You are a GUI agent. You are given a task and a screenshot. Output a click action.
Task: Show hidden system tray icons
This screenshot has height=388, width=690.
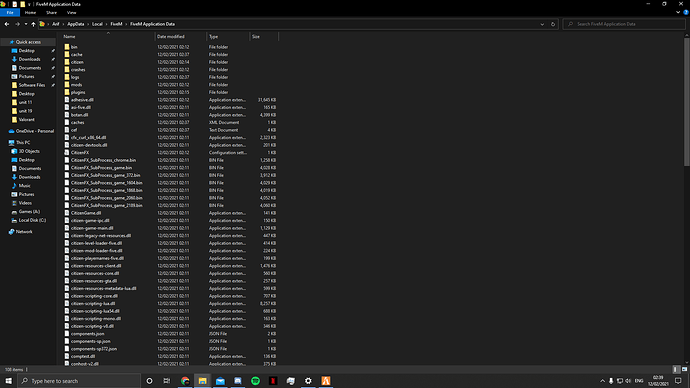(x=602, y=381)
